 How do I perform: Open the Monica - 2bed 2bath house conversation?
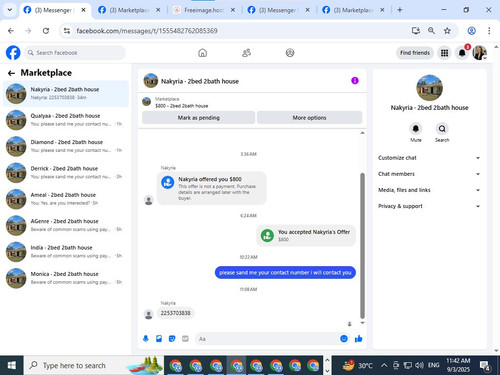[66, 278]
